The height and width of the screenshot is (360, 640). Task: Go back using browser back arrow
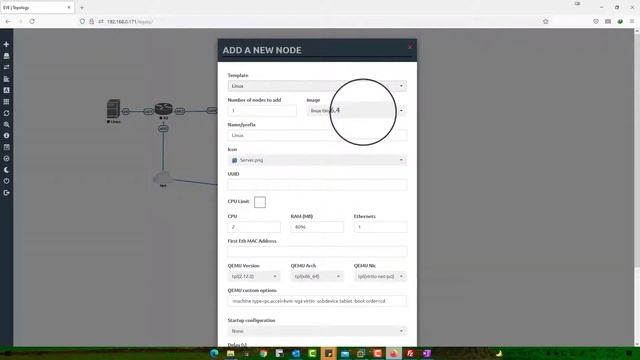point(8,21)
